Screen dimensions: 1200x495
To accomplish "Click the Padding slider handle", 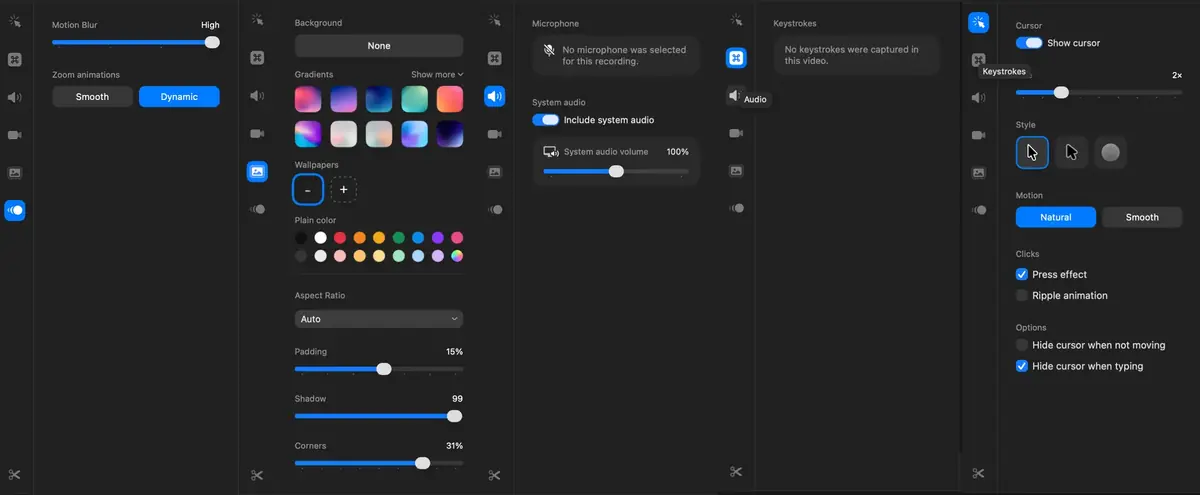I will point(384,369).
